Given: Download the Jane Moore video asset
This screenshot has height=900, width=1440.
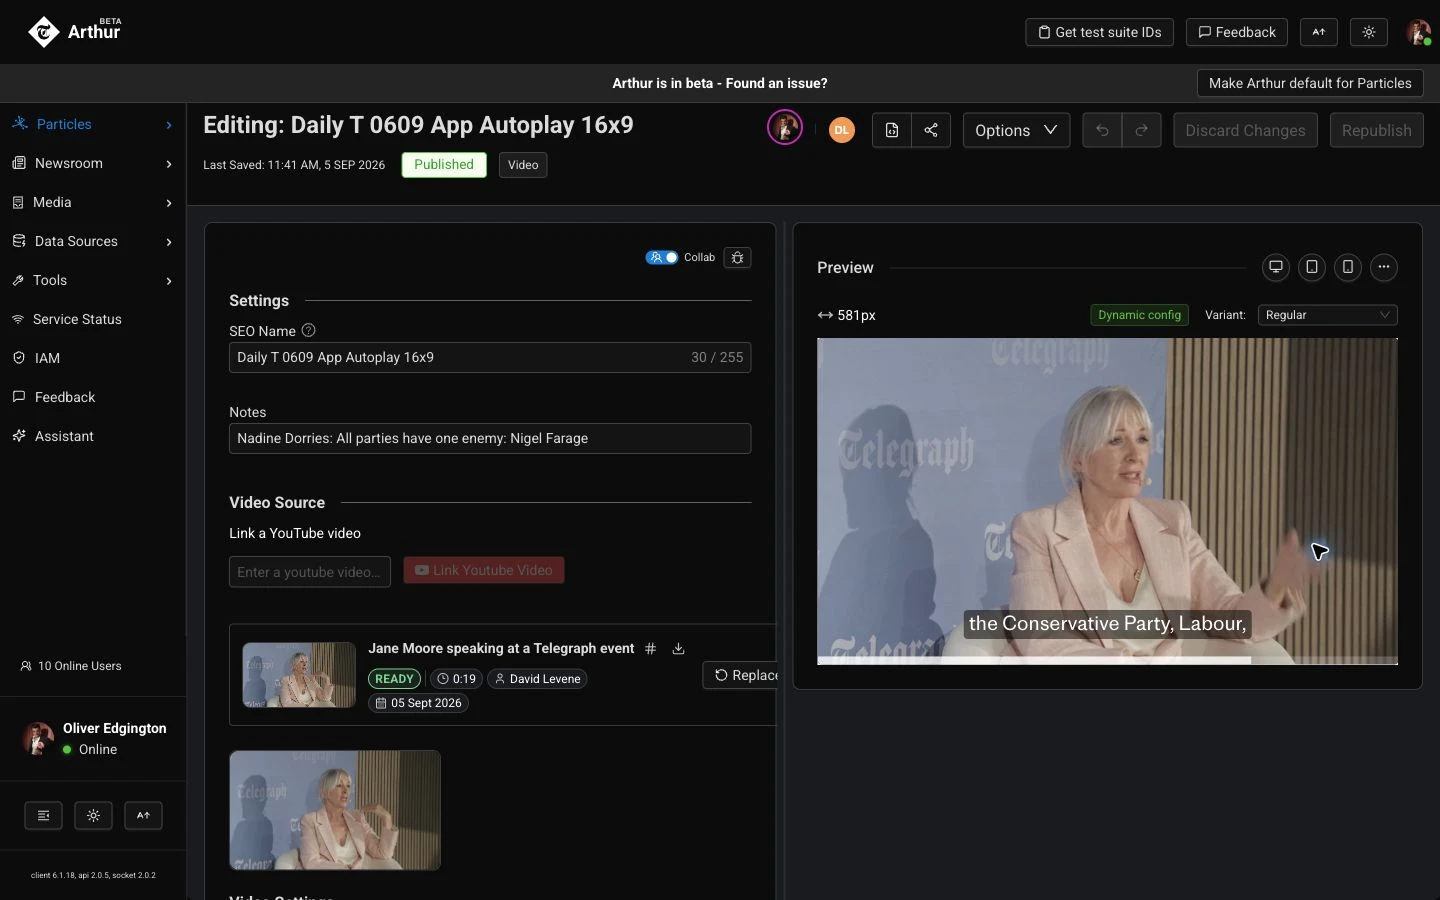Looking at the screenshot, I should 678,649.
